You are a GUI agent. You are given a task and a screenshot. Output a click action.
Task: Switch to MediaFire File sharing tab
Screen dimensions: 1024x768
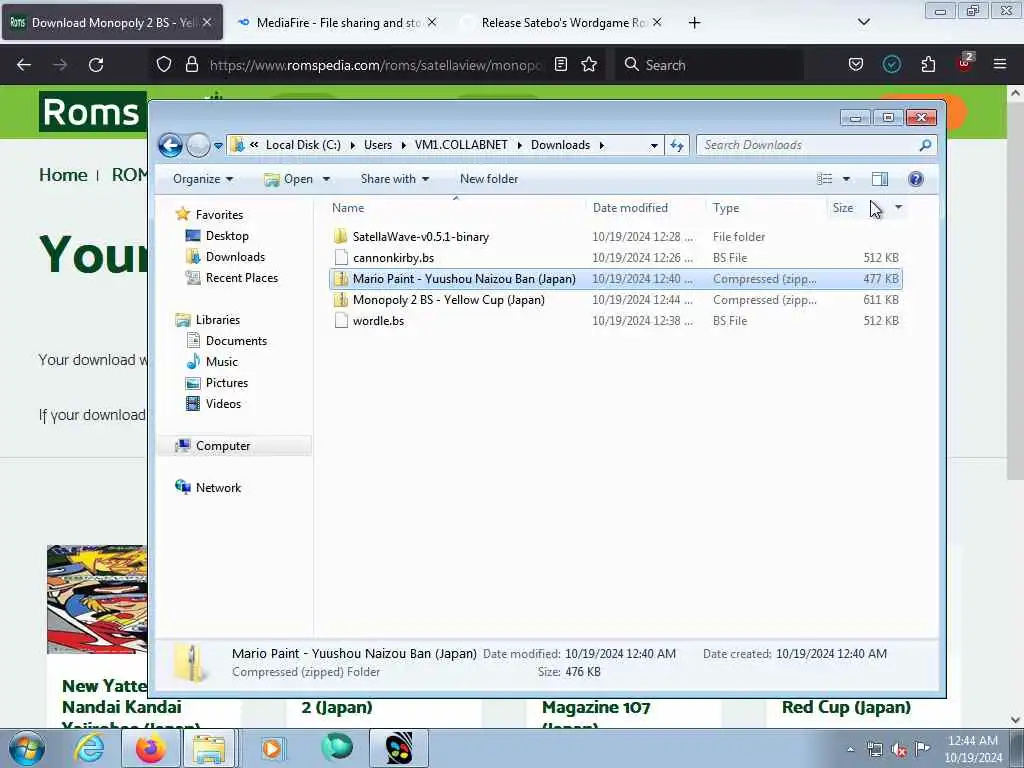[337, 22]
